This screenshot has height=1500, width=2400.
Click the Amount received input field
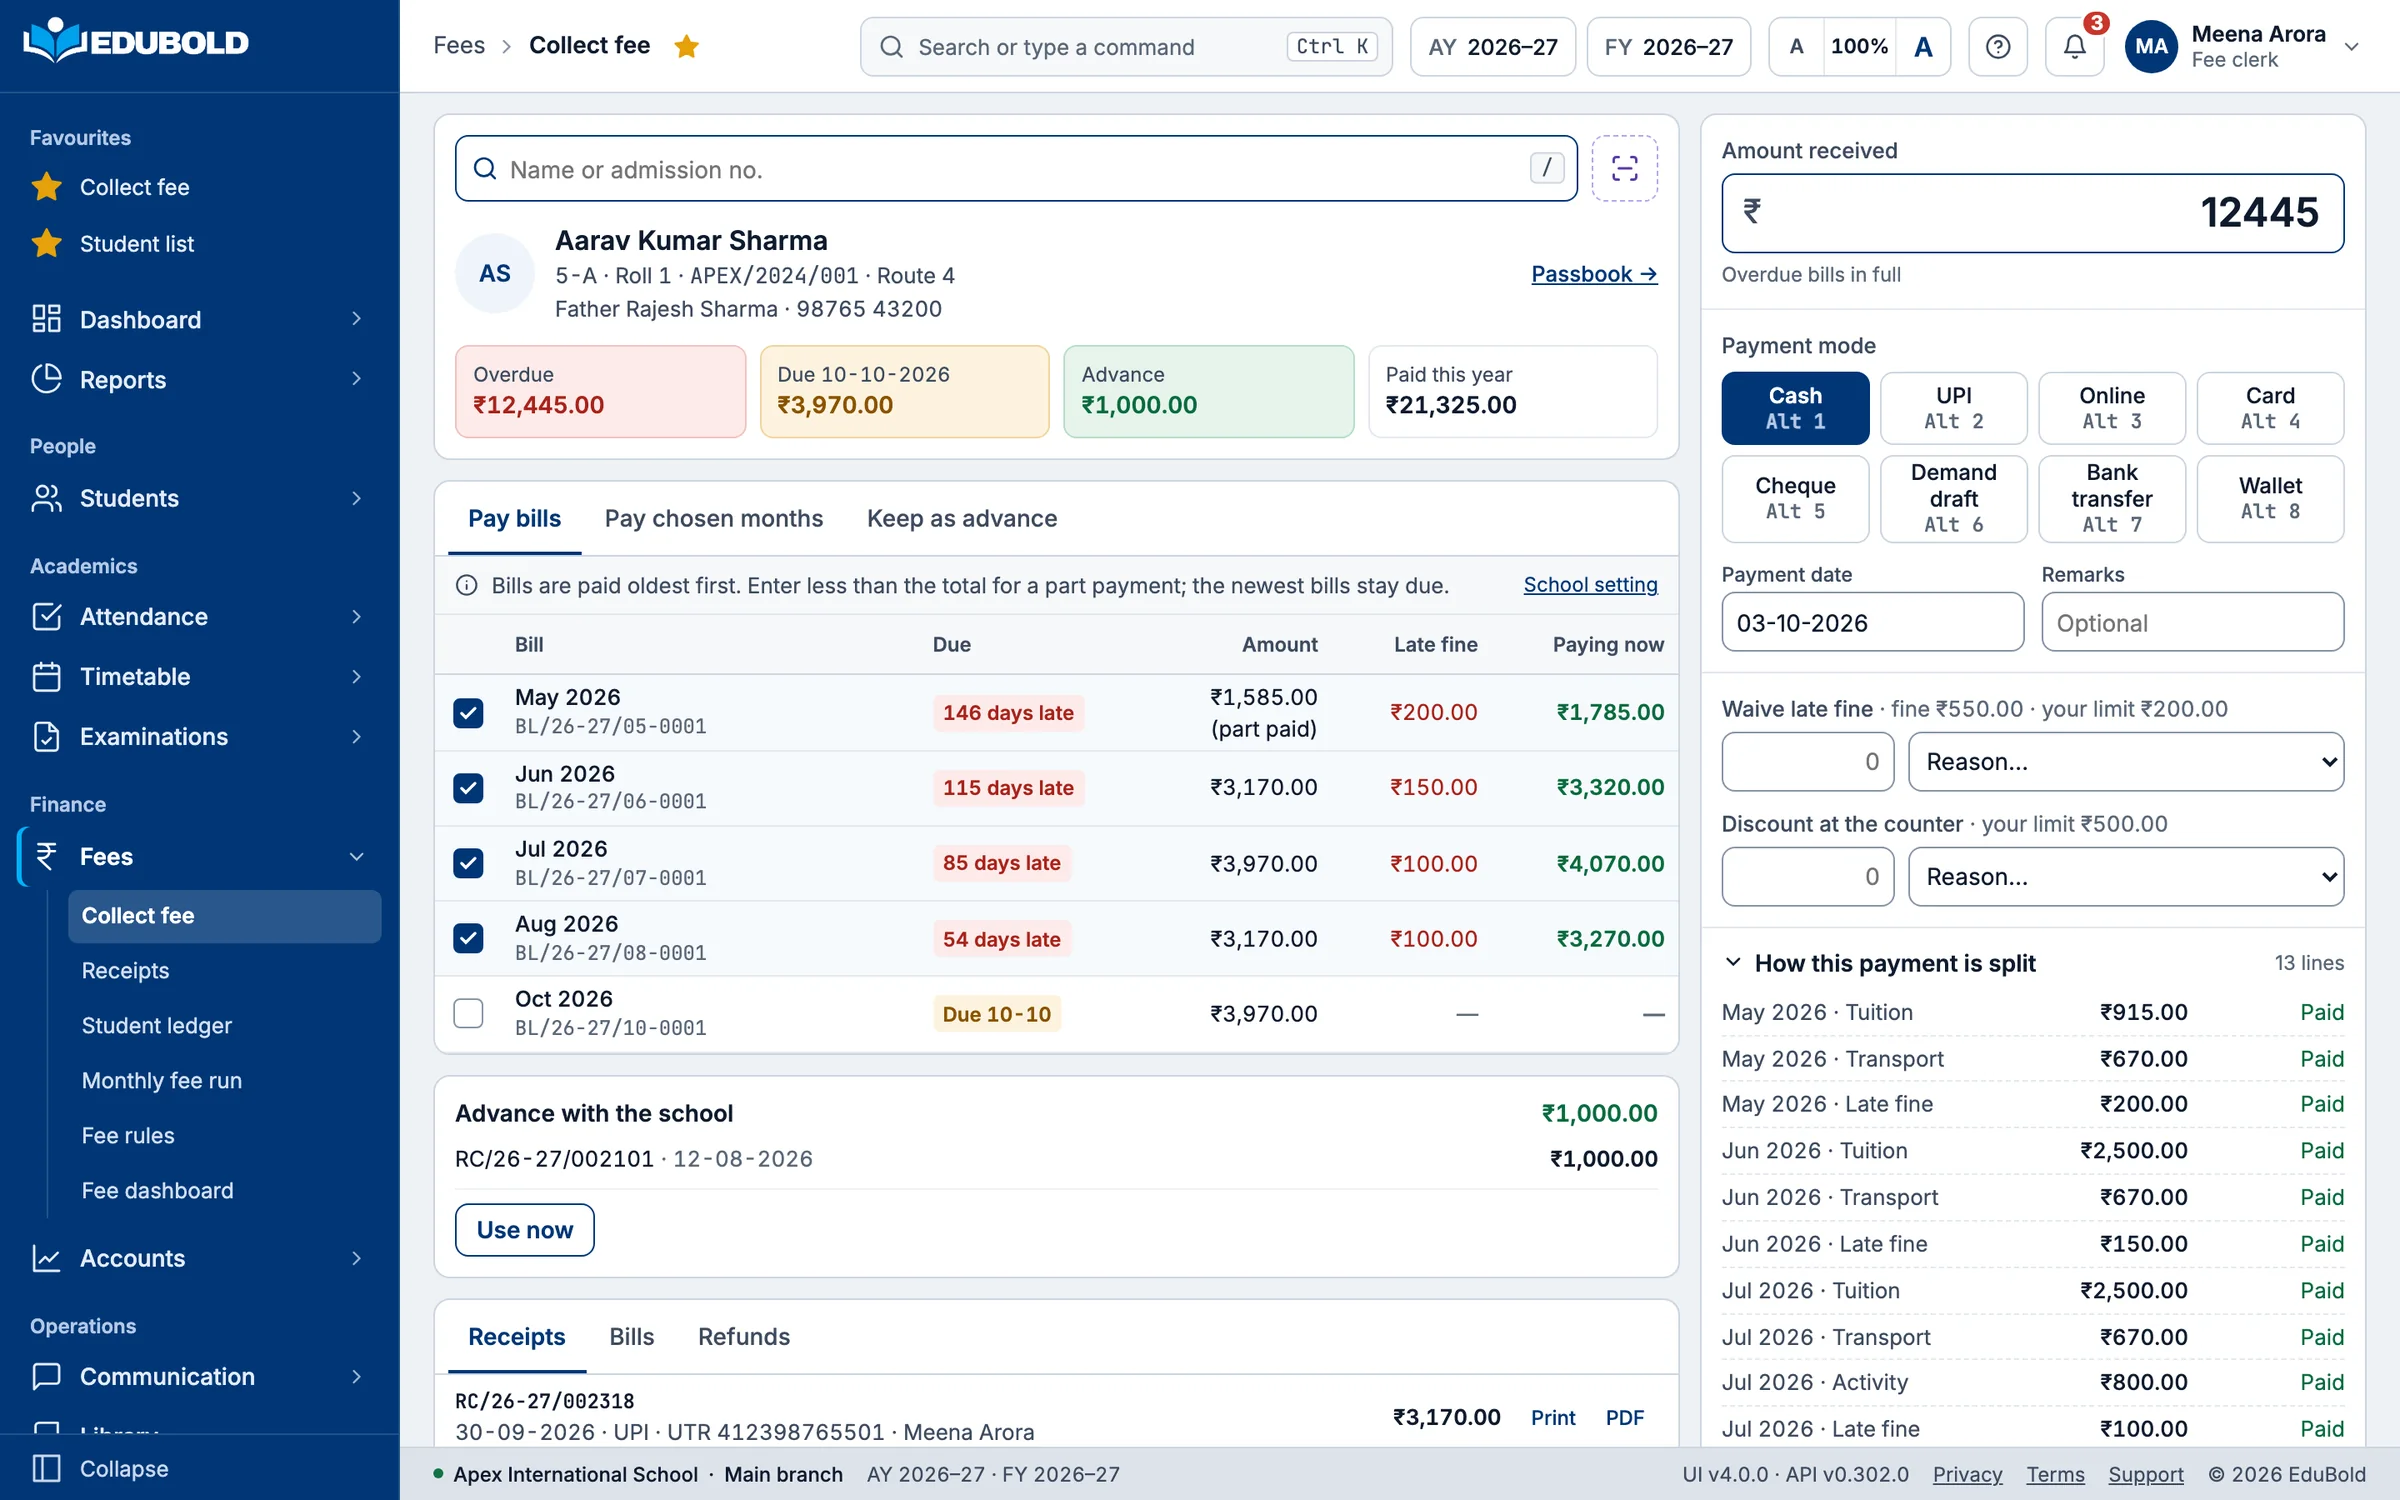[2032, 213]
